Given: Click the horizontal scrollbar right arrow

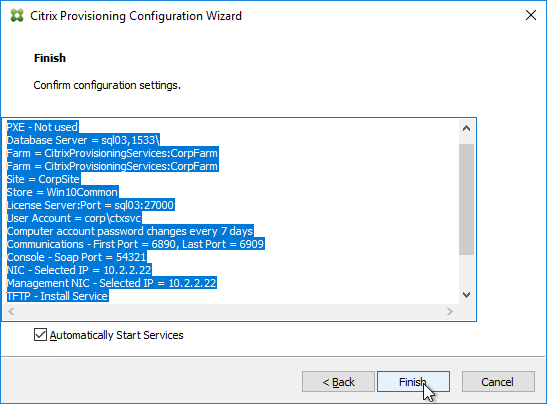Looking at the screenshot, I should (450, 311).
